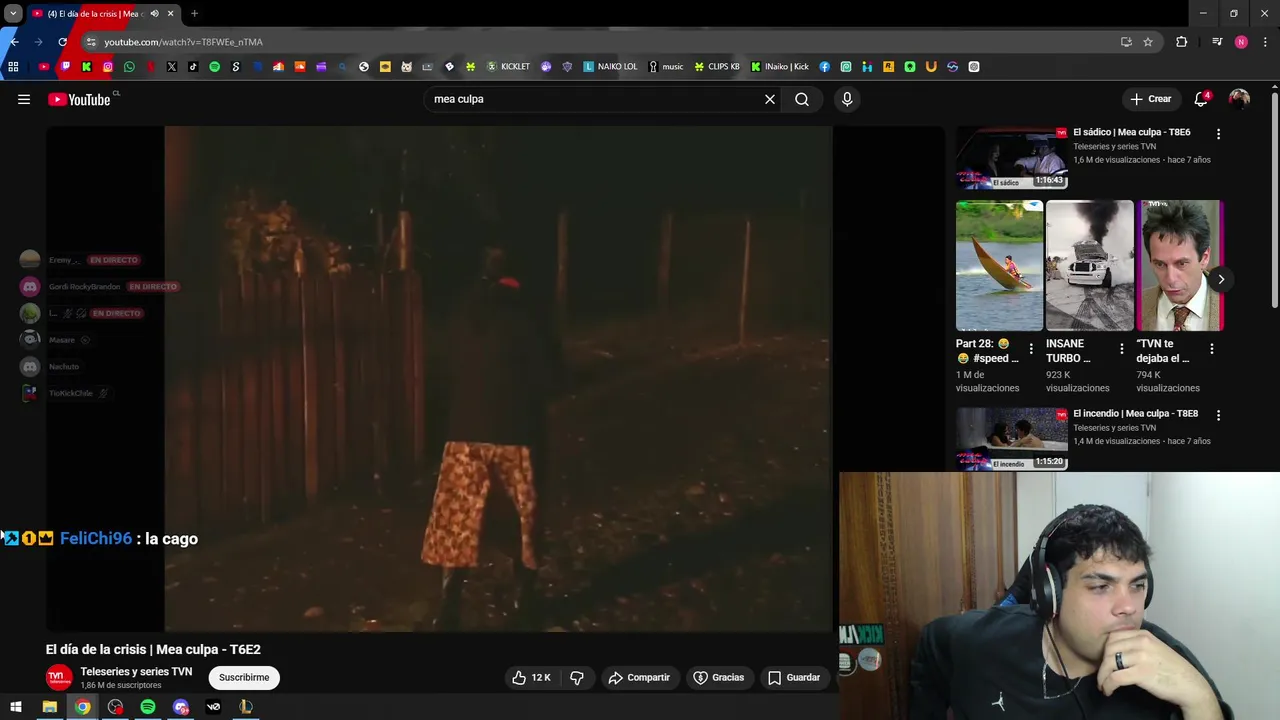Viewport: 1280px width, 720px height.
Task: Like the video with 12 K likes
Action: coord(532,677)
